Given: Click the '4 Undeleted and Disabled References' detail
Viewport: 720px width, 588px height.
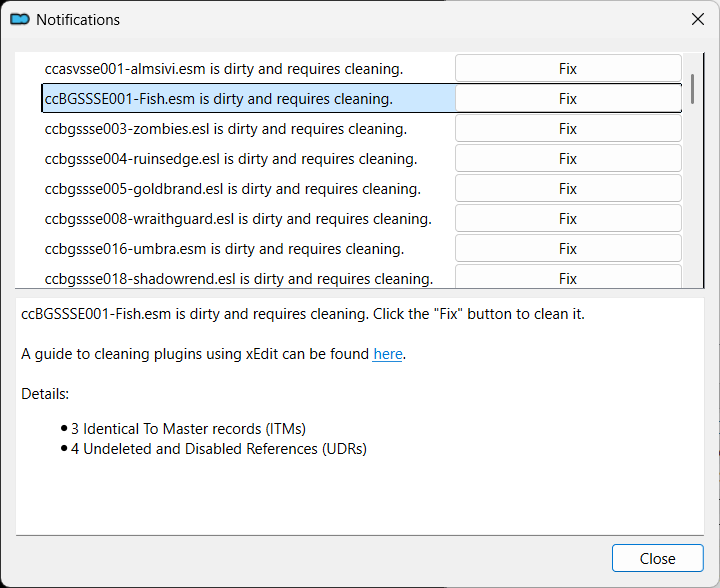Looking at the screenshot, I should pos(219,448).
